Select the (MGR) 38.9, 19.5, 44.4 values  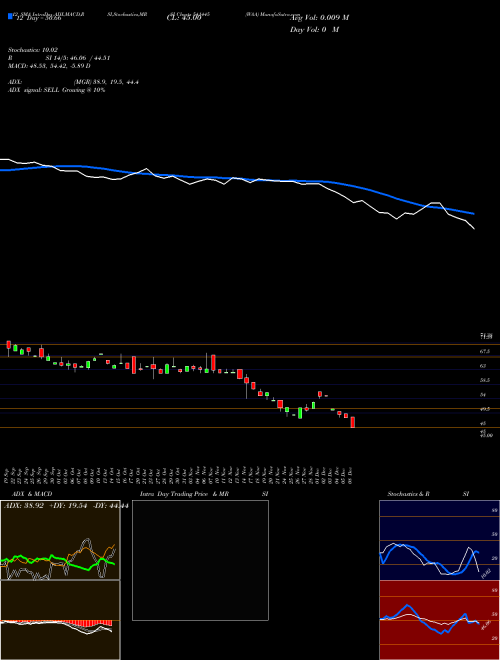(106, 82)
